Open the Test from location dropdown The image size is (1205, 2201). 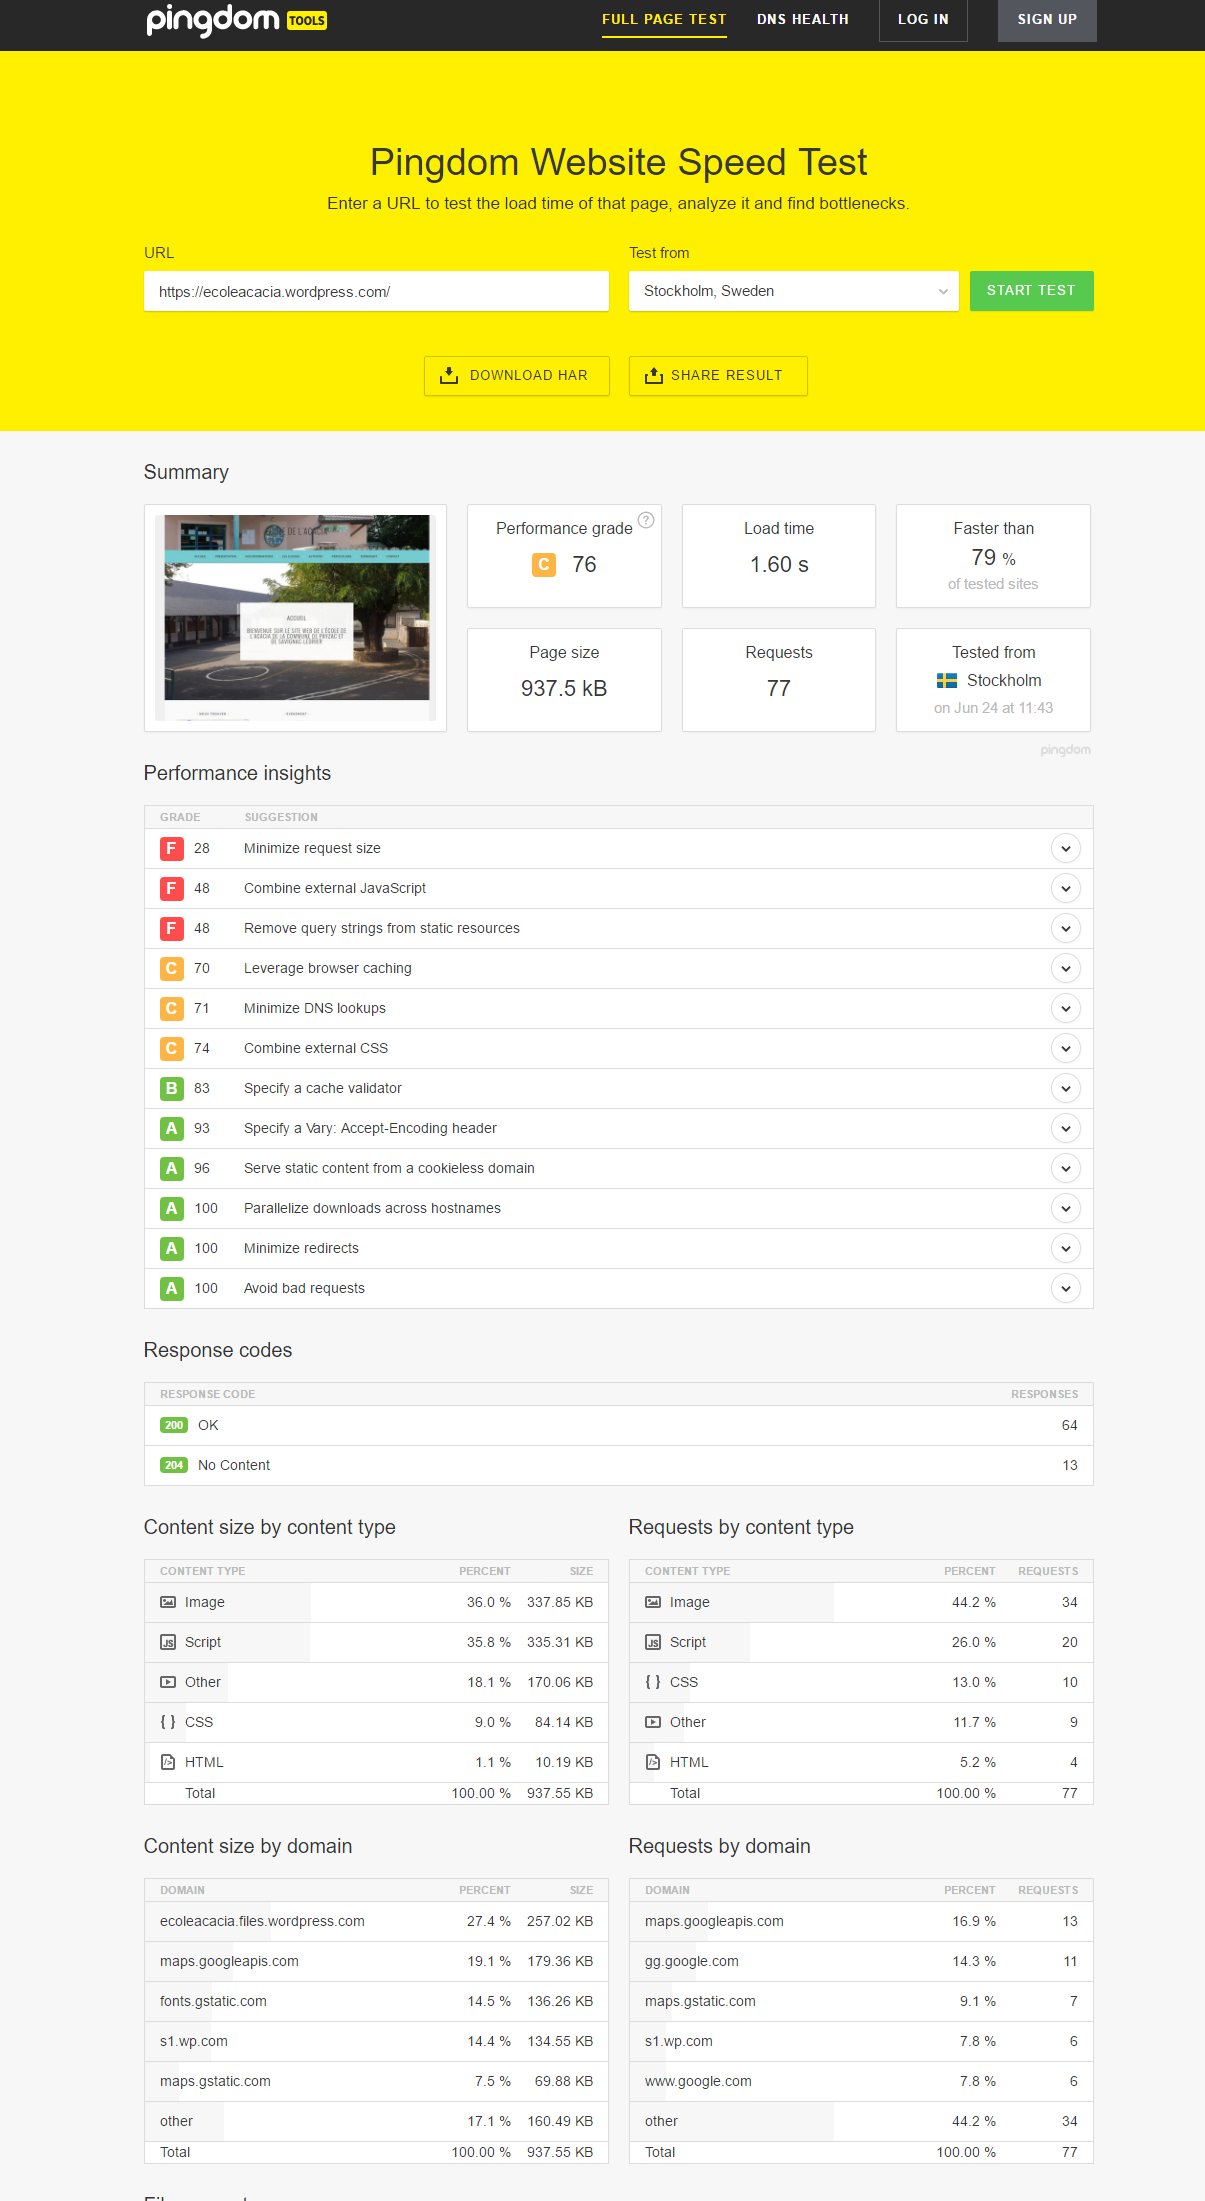(x=794, y=291)
